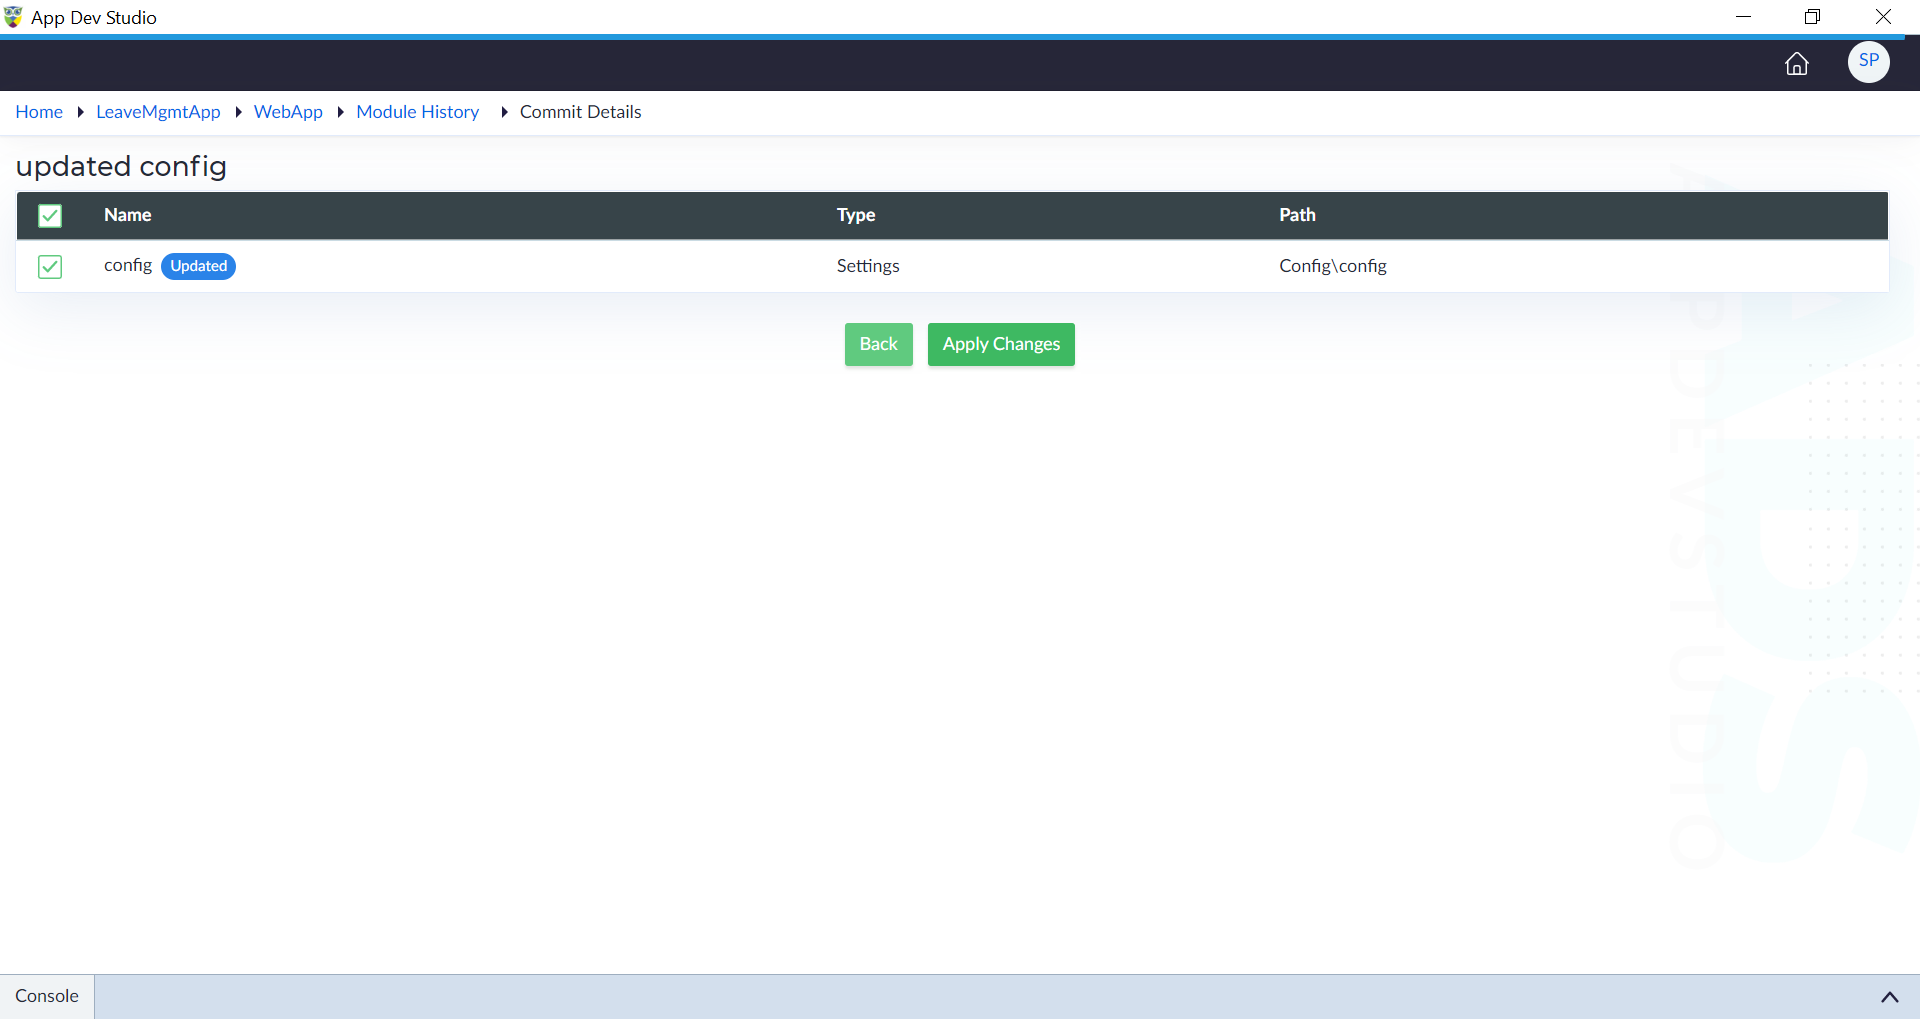1920x1019 pixels.
Task: Click the Name column header
Action: point(128,215)
